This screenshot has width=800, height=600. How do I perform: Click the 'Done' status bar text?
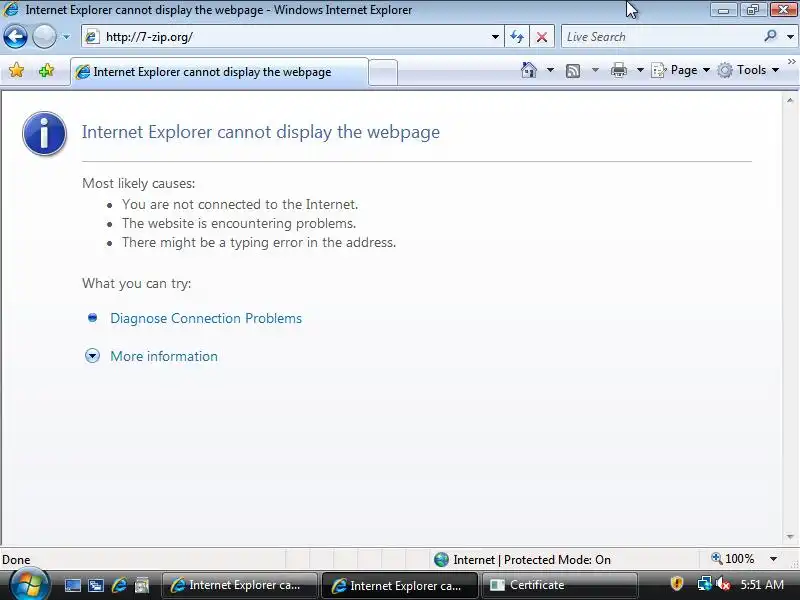coord(16,560)
